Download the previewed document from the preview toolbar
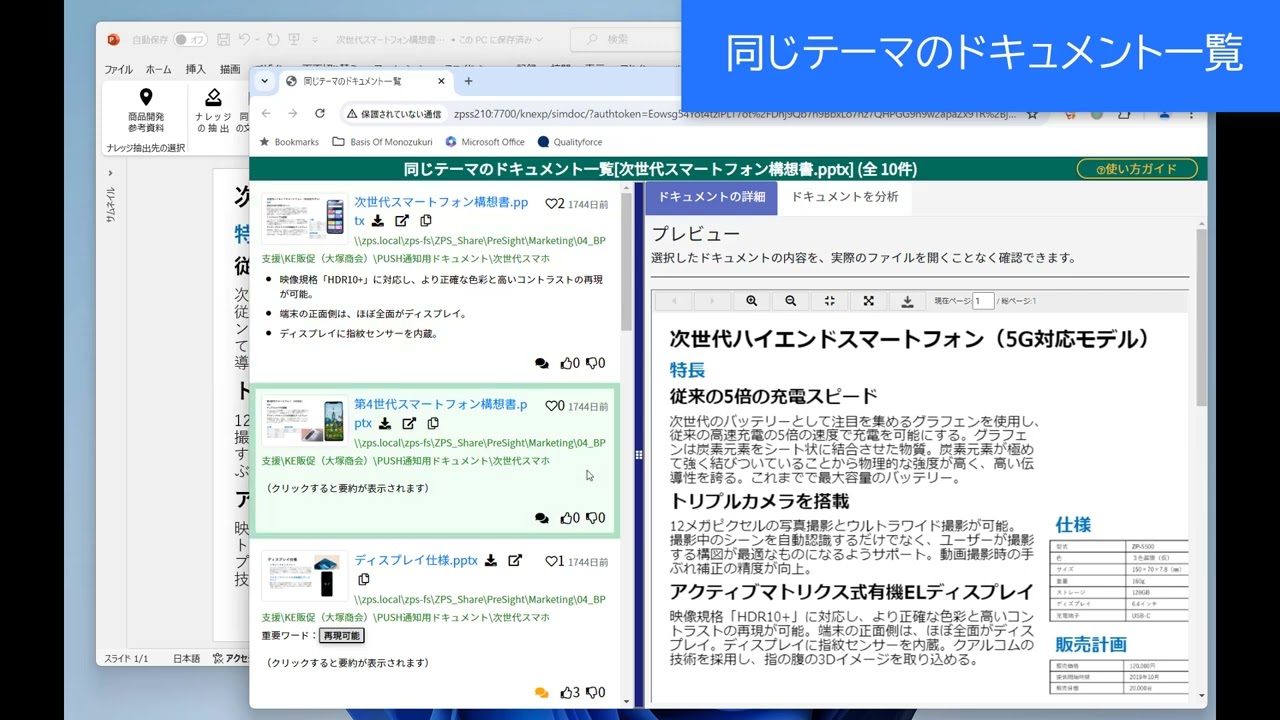Image resolution: width=1280 pixels, height=720 pixels. (907, 300)
